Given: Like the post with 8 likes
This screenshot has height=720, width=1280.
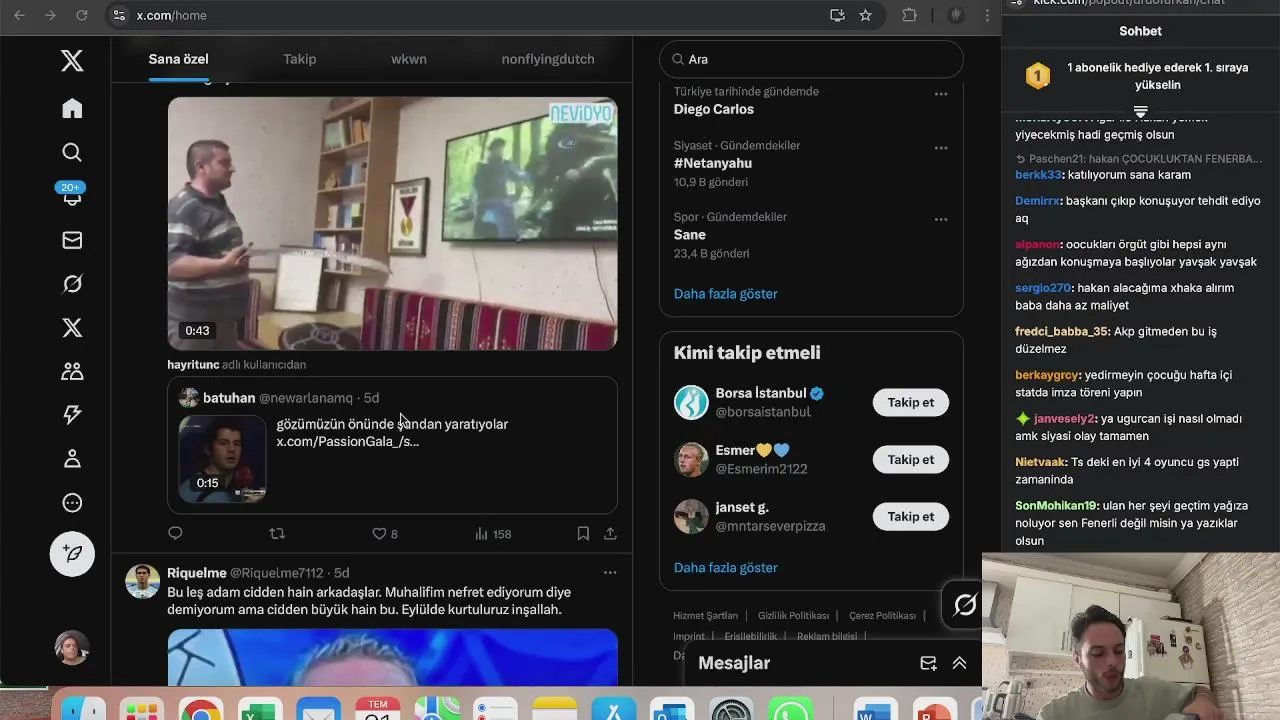Looking at the screenshot, I should [x=385, y=534].
